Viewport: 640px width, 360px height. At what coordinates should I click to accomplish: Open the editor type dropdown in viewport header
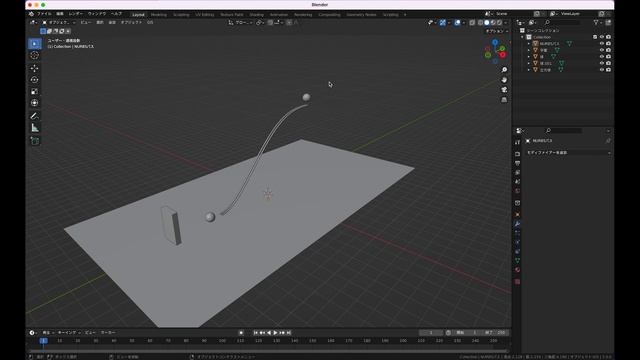click(33, 22)
